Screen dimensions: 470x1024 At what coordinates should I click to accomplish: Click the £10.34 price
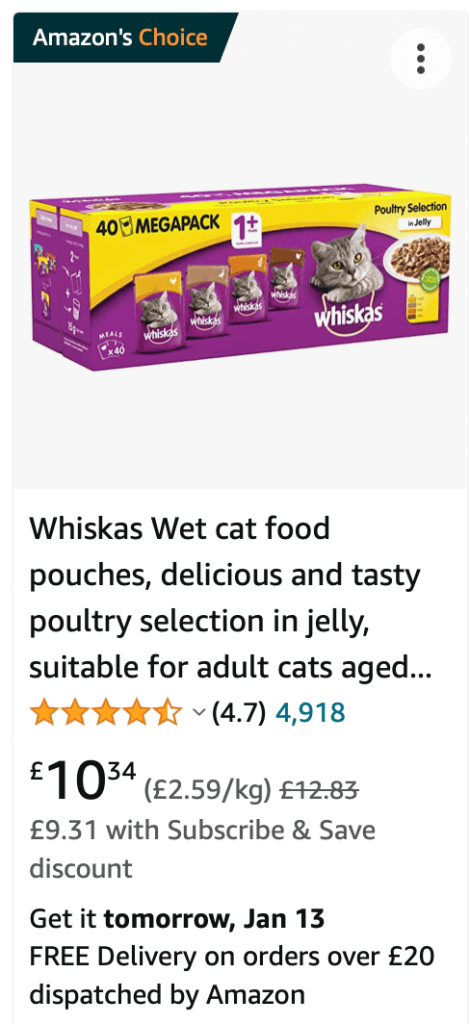(x=83, y=778)
